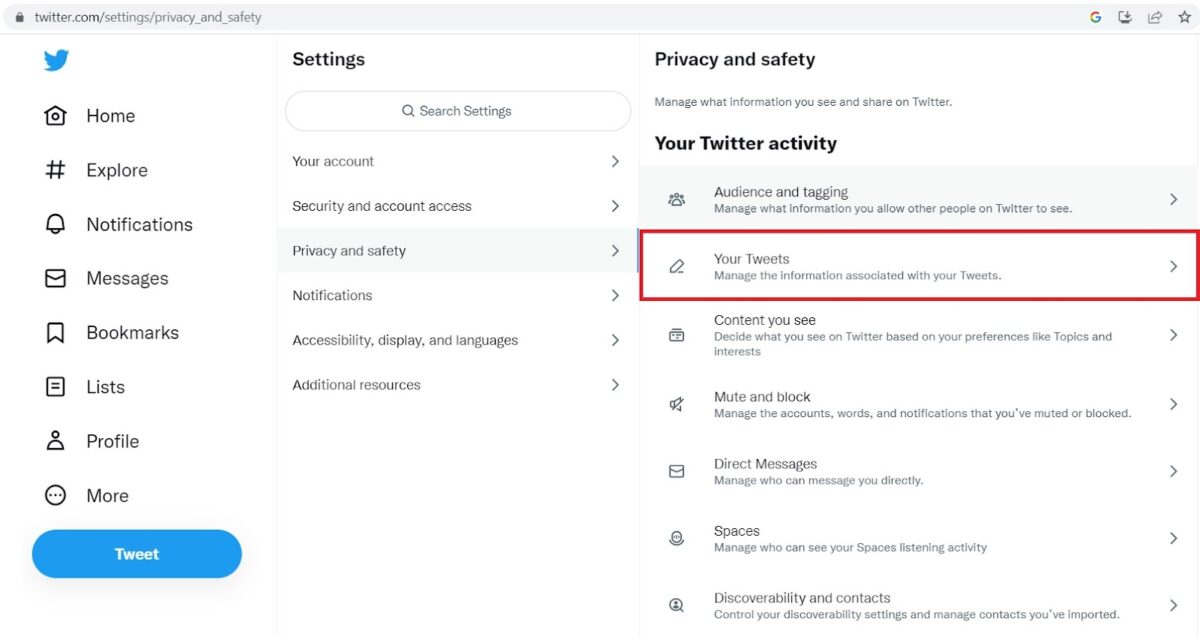Open Profile person icon in sidebar
This screenshot has width=1200, height=637.
click(x=56, y=441)
